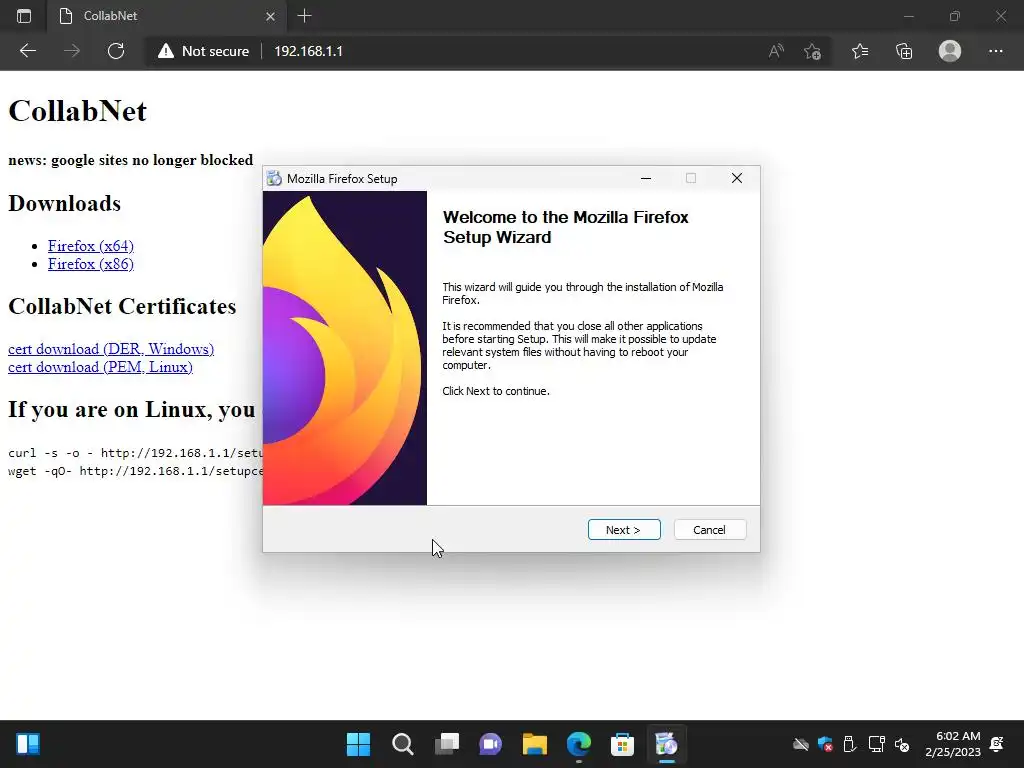The height and width of the screenshot is (768, 1024).
Task: Open the notification center icon
Action: click(x=997, y=744)
